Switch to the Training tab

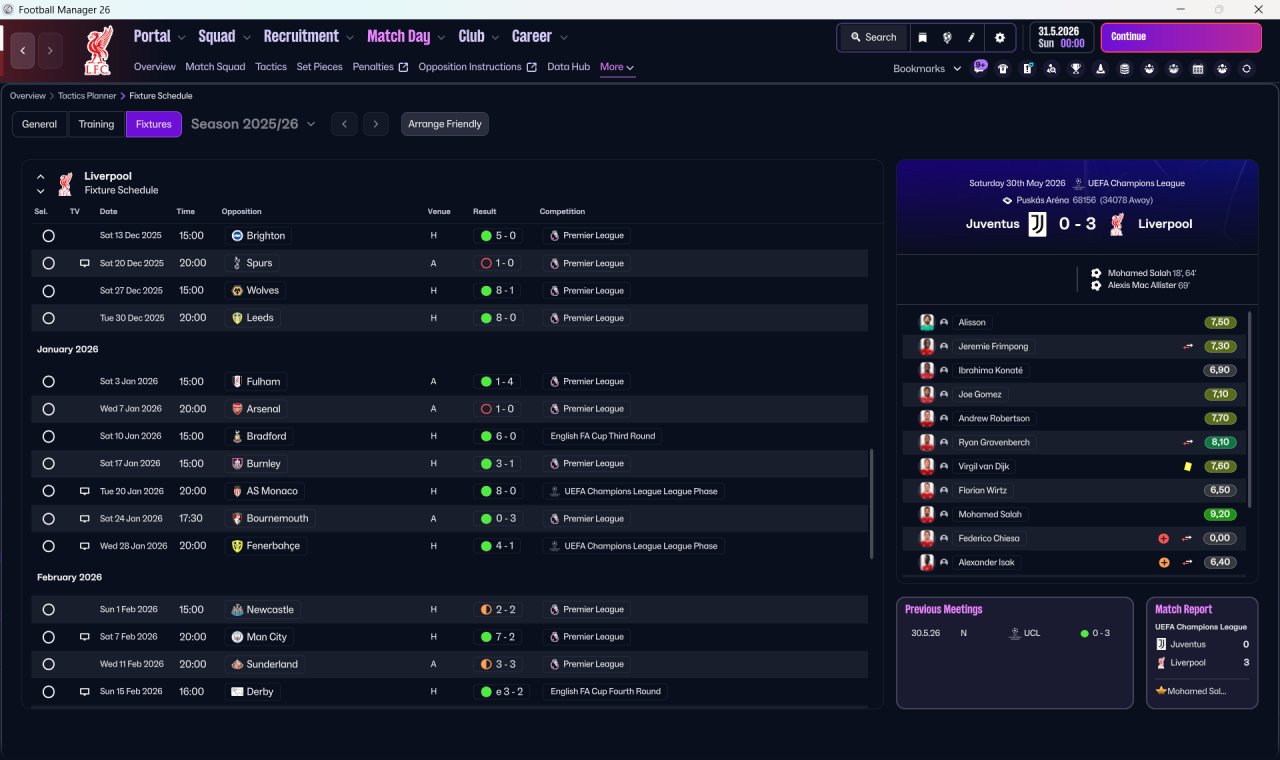[x=96, y=124]
